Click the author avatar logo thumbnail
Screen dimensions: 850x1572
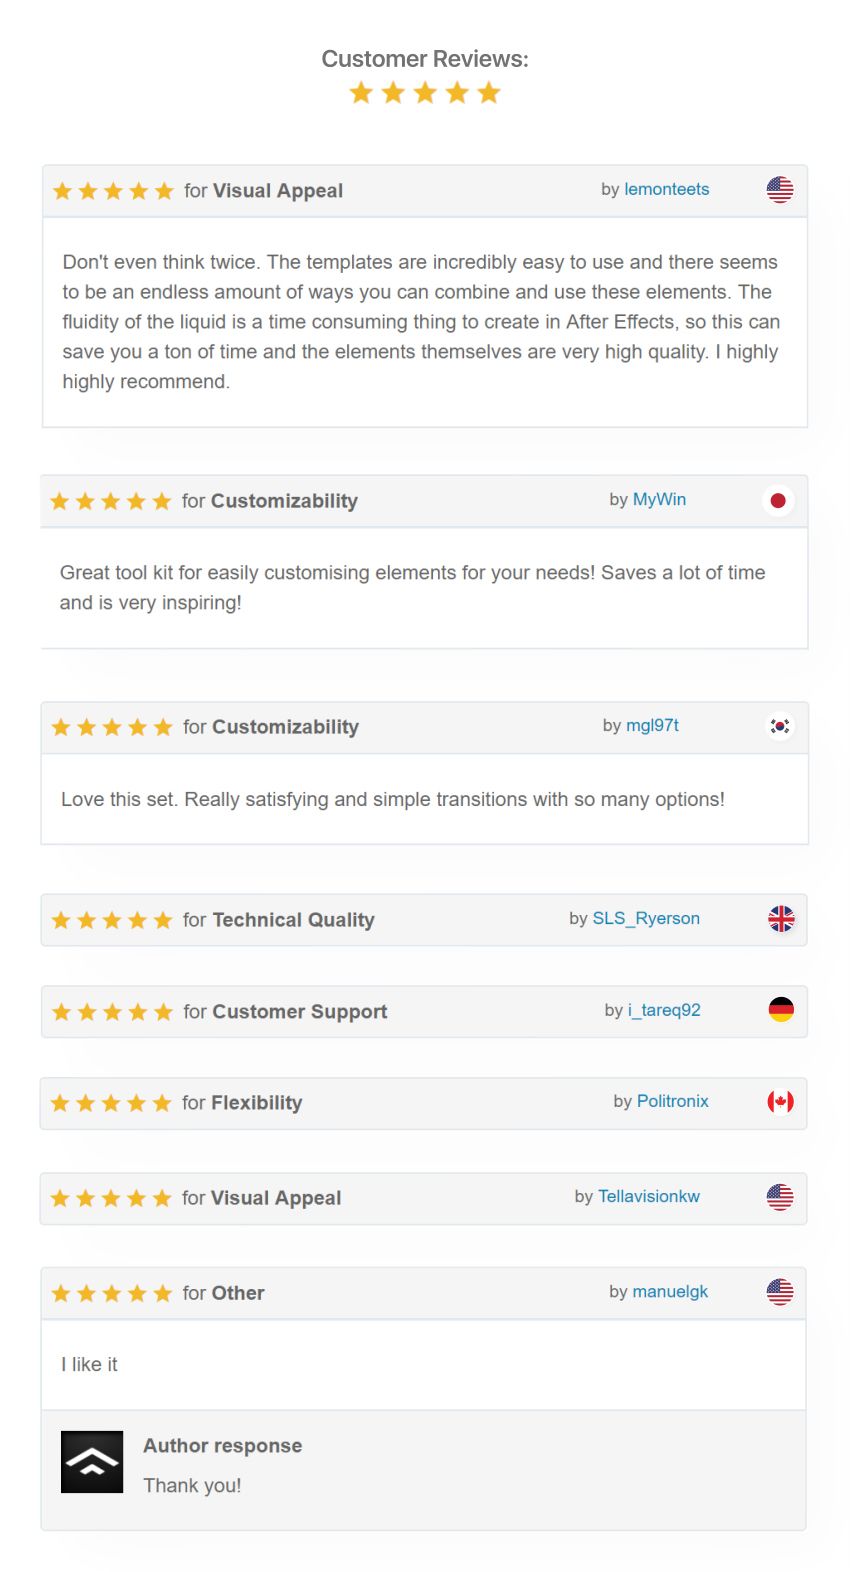click(92, 1462)
